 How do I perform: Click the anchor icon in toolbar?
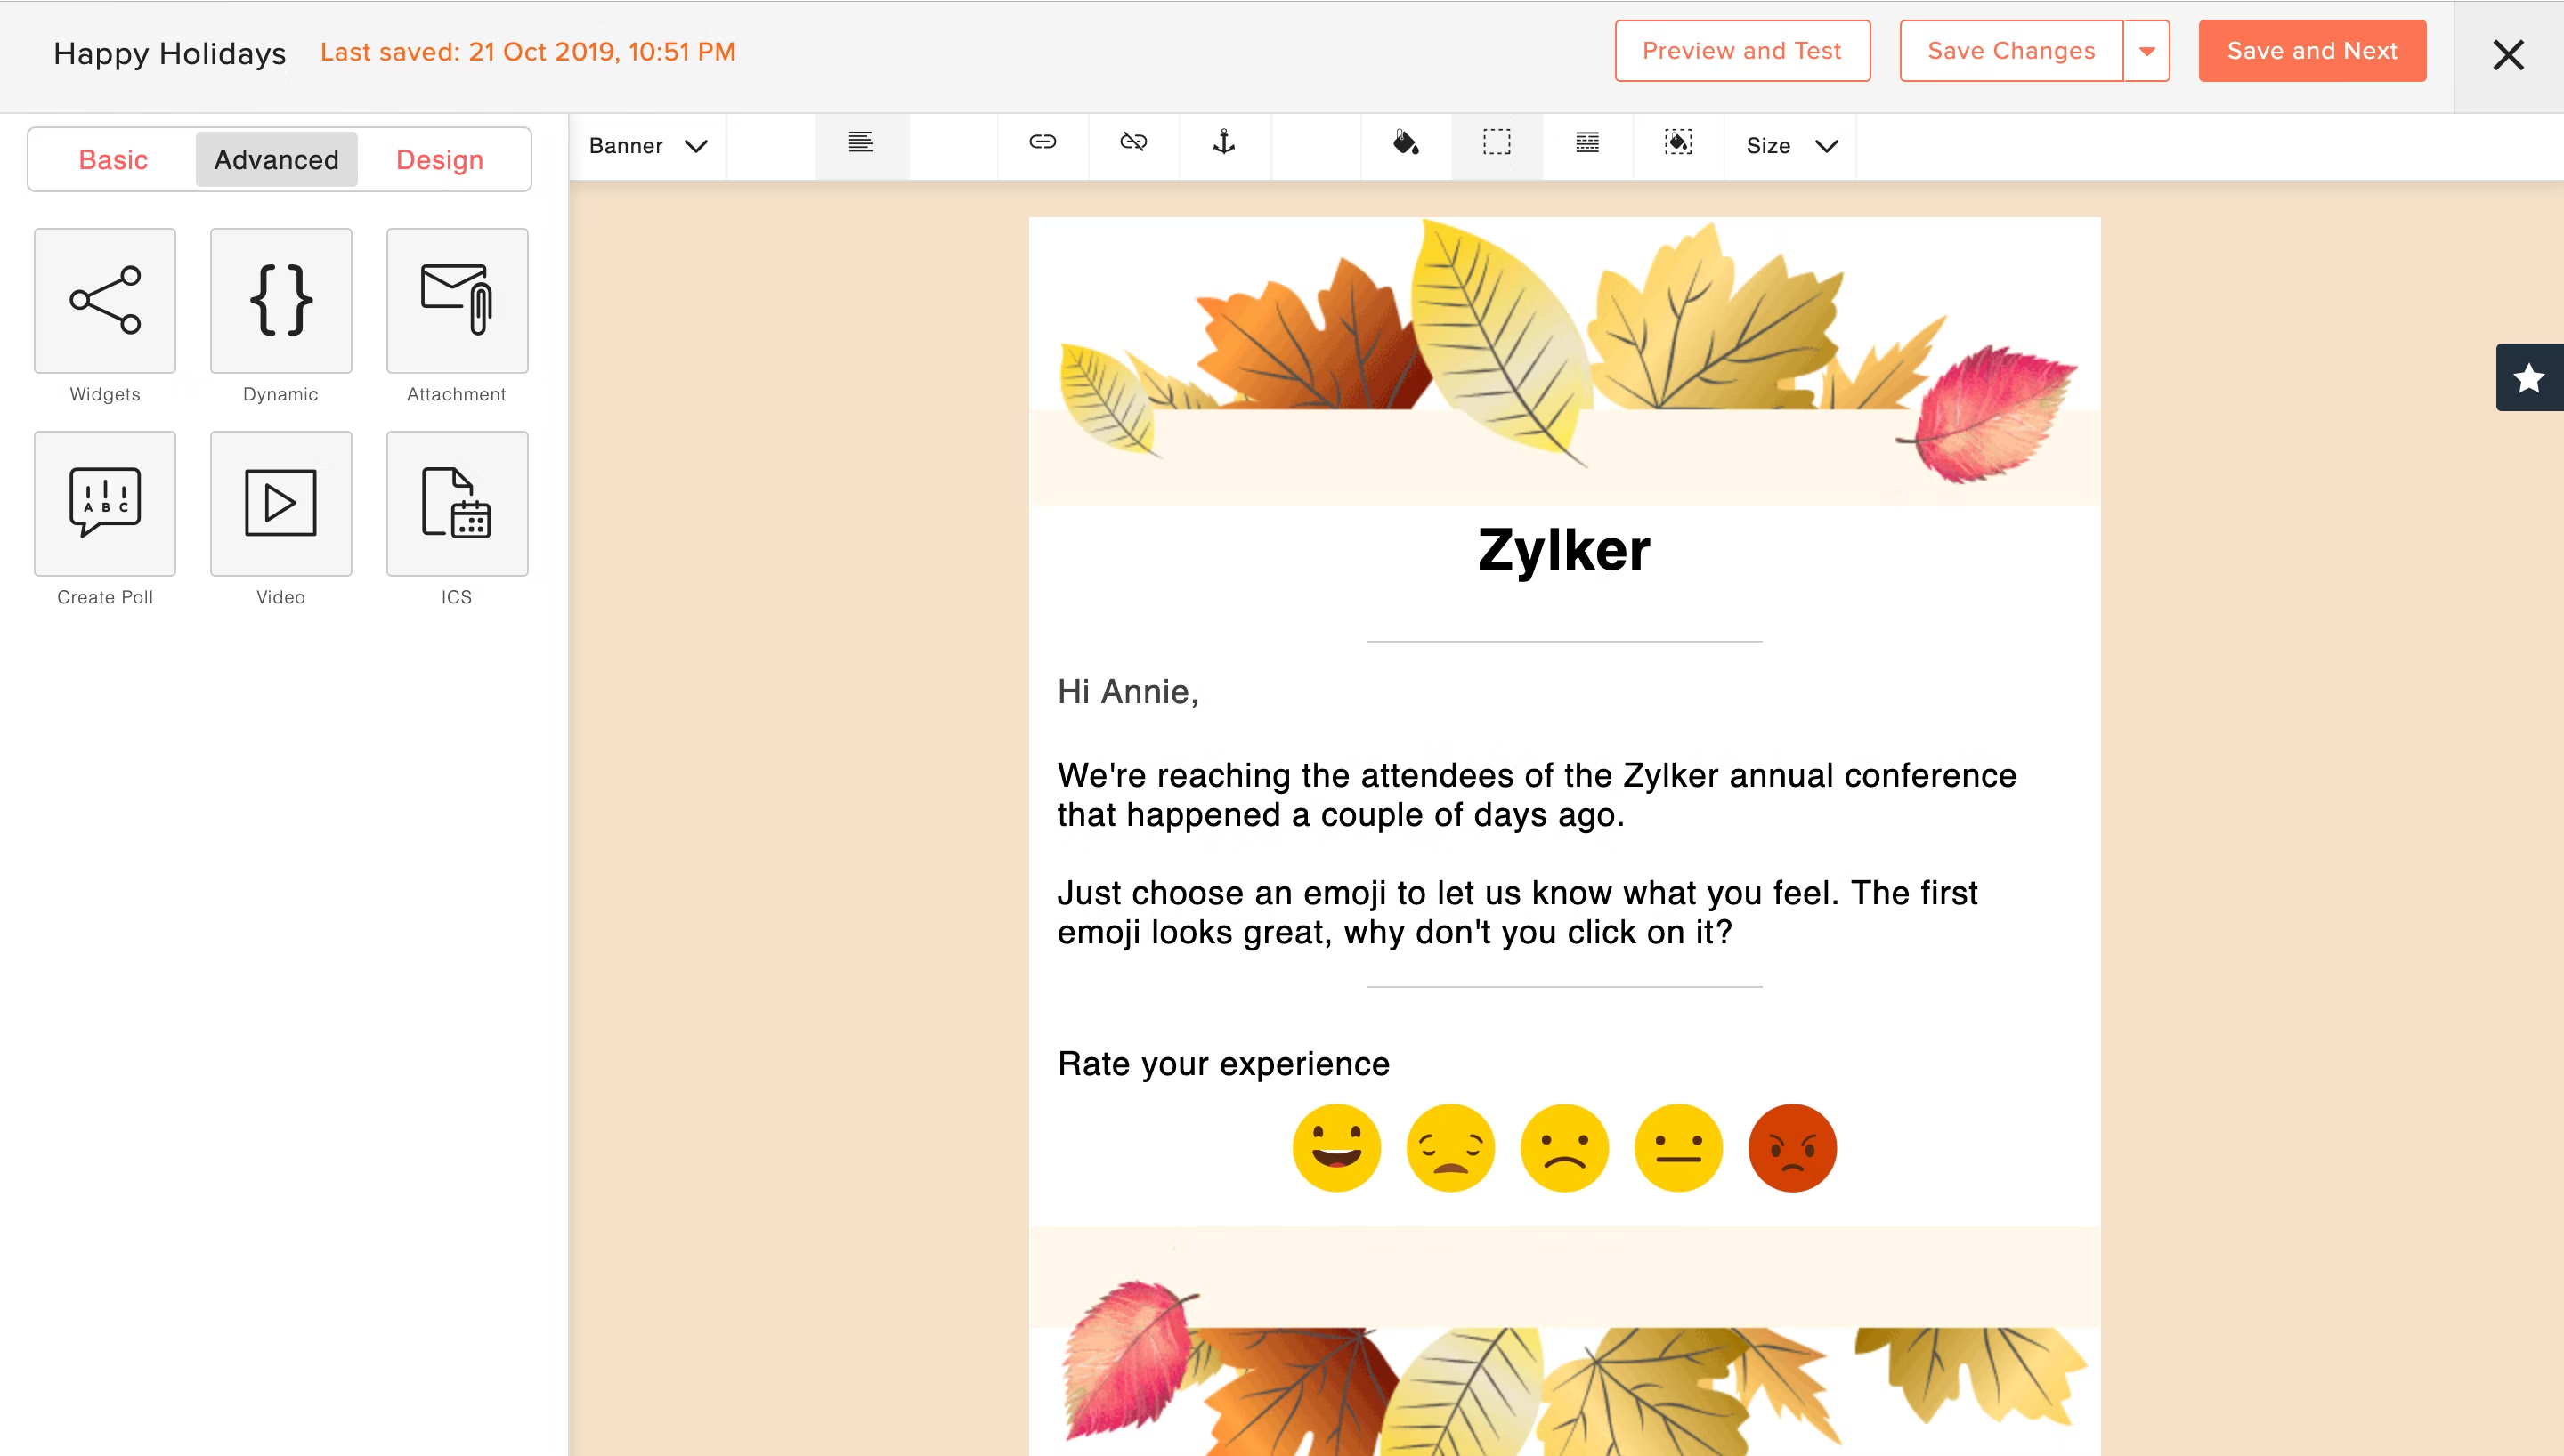[1224, 143]
